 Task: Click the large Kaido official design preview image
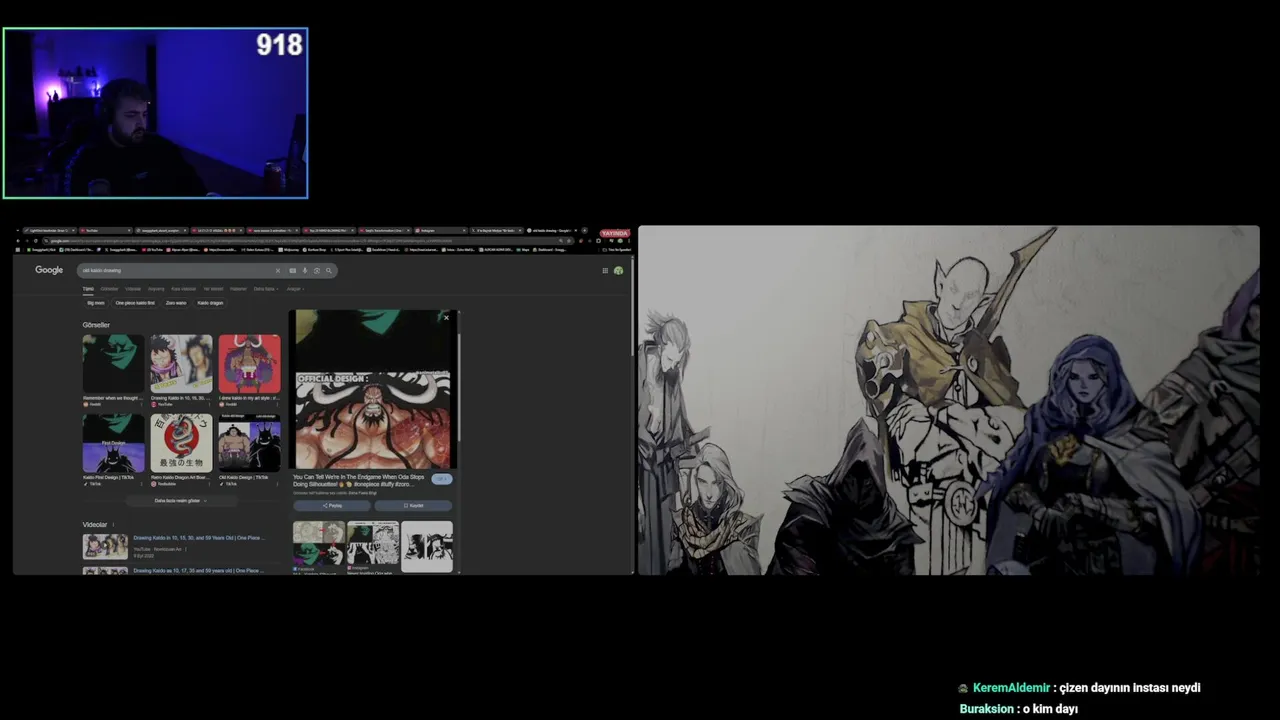[372, 420]
